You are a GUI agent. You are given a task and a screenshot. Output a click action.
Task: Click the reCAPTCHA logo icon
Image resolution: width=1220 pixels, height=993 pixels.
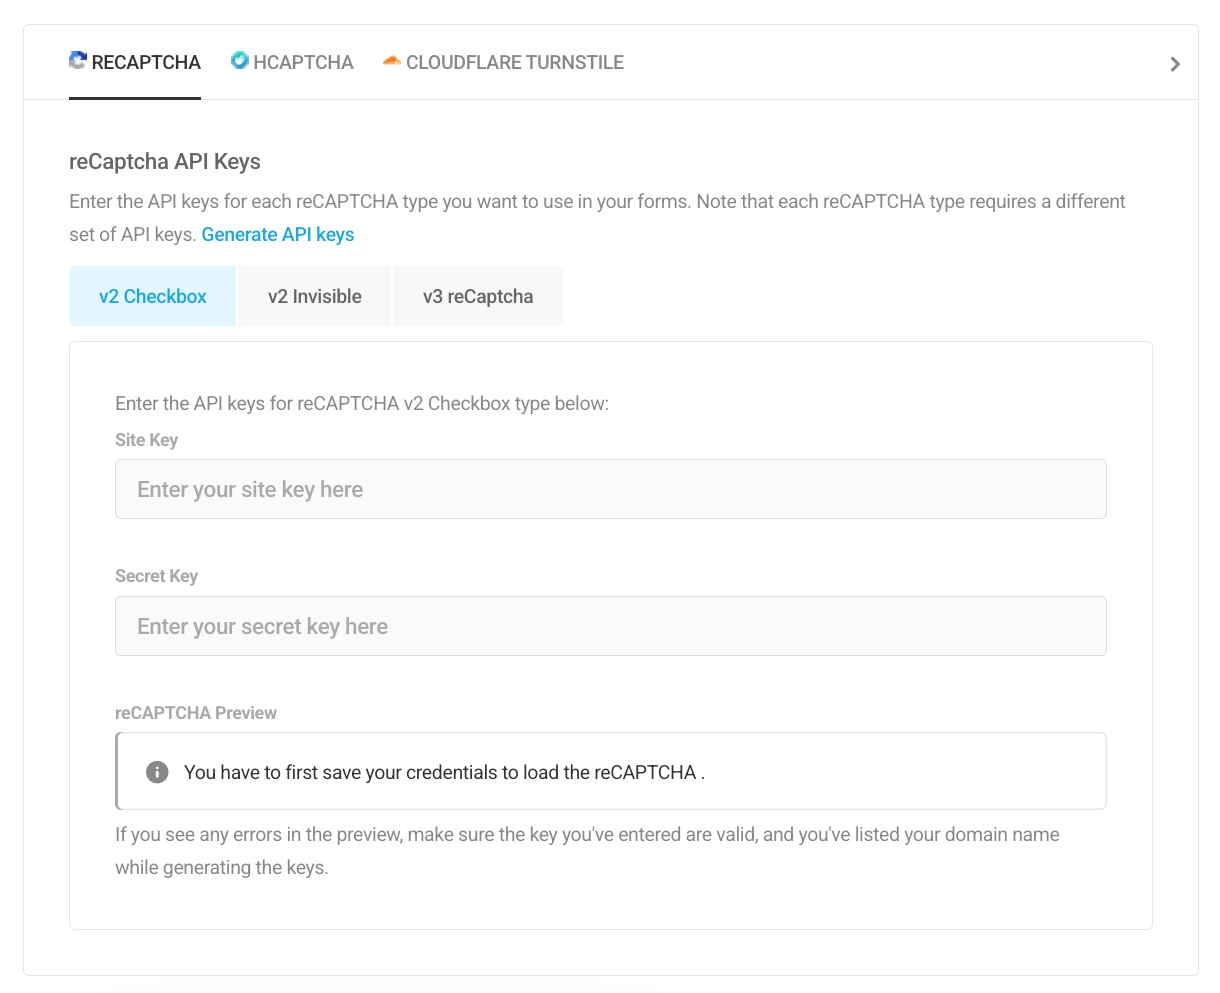(x=78, y=61)
